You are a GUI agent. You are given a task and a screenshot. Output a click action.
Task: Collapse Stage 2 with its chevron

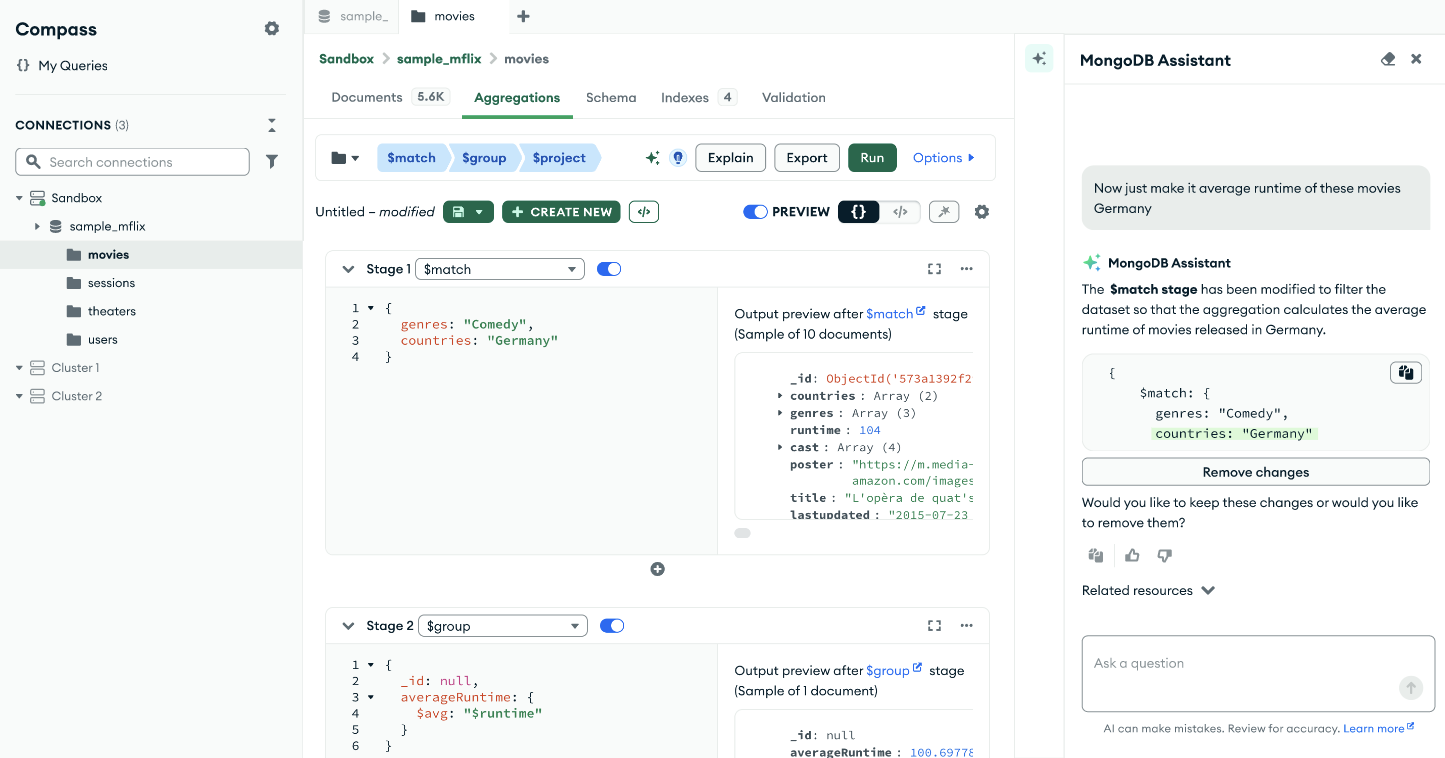click(348, 626)
